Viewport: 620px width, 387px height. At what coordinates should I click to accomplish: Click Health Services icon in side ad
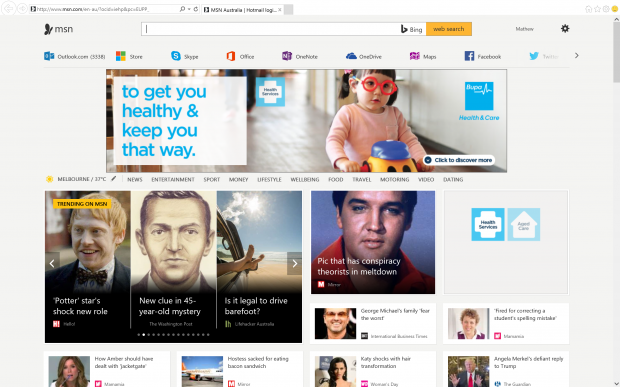[488, 225]
